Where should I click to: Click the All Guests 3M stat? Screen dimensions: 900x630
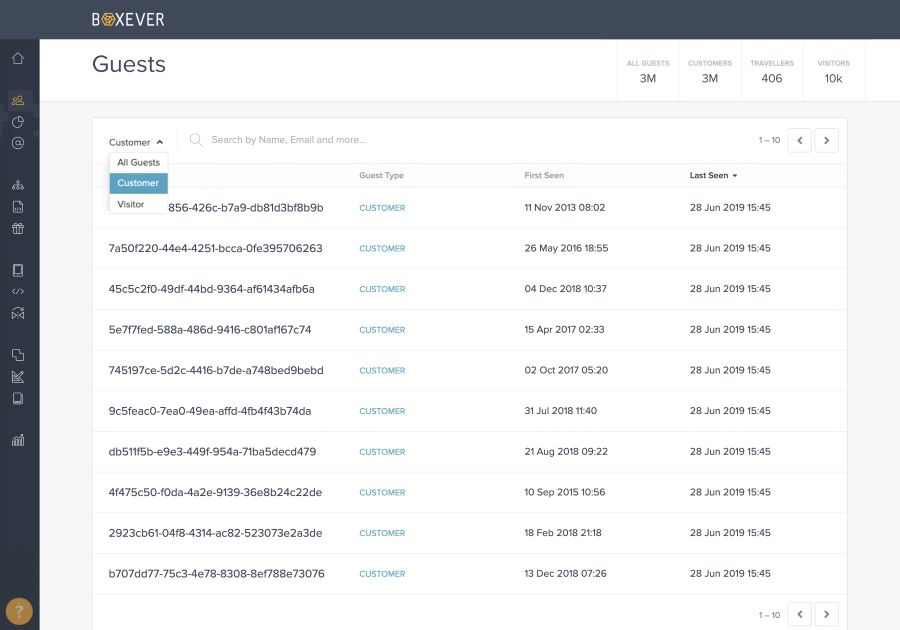(648, 71)
